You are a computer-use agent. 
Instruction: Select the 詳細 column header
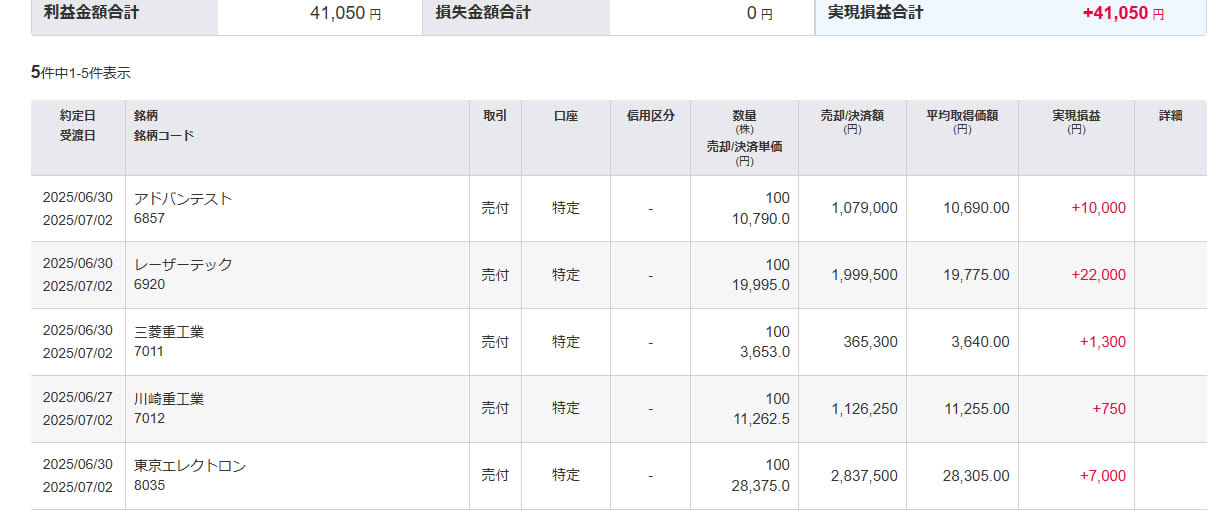1171,116
